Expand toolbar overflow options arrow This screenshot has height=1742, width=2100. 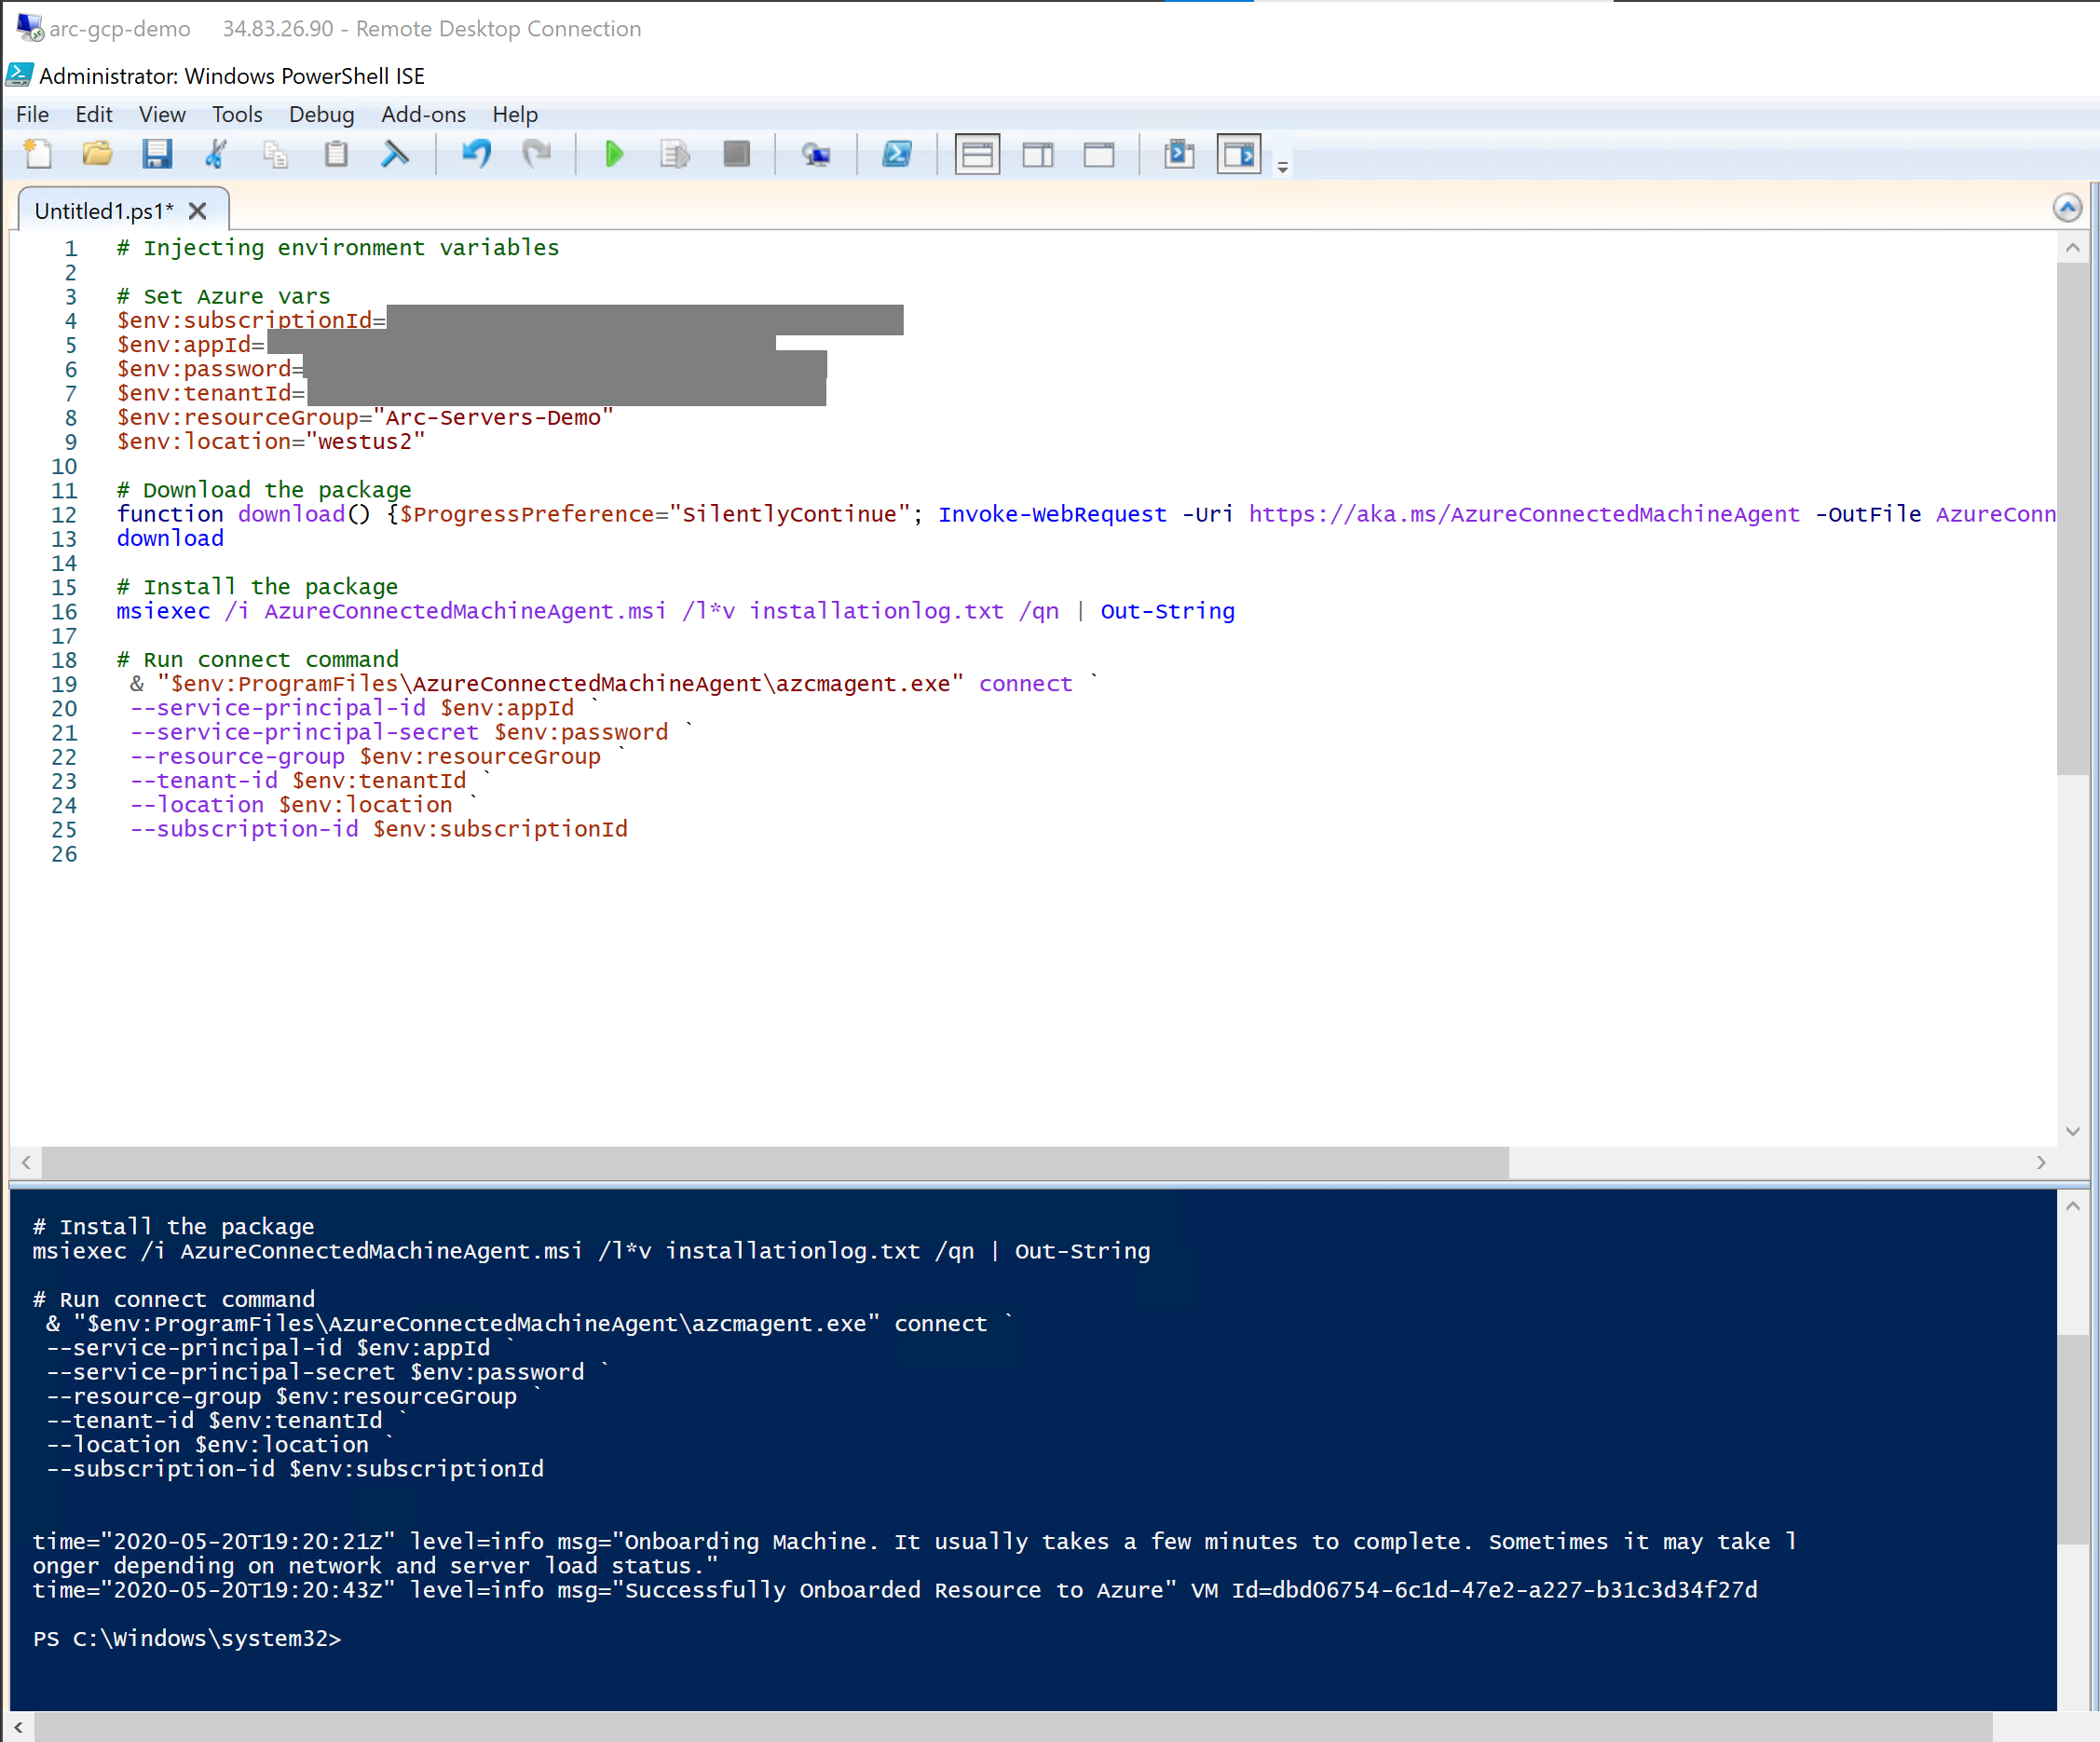[1282, 167]
